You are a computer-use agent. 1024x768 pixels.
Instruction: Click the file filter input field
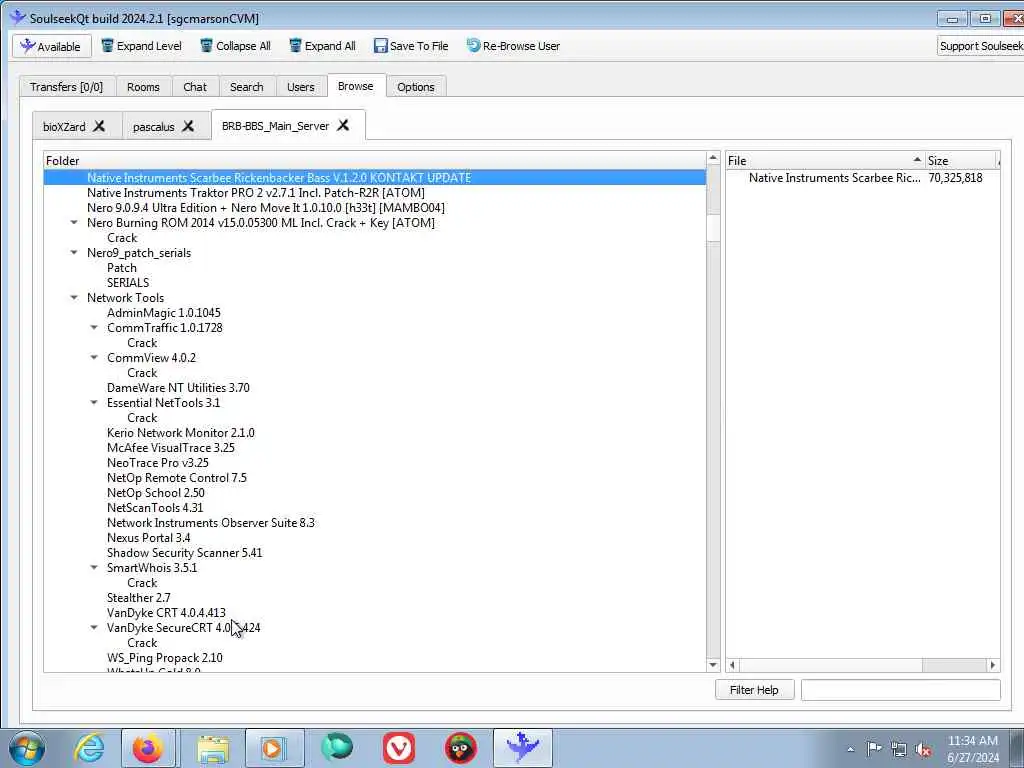tap(901, 690)
